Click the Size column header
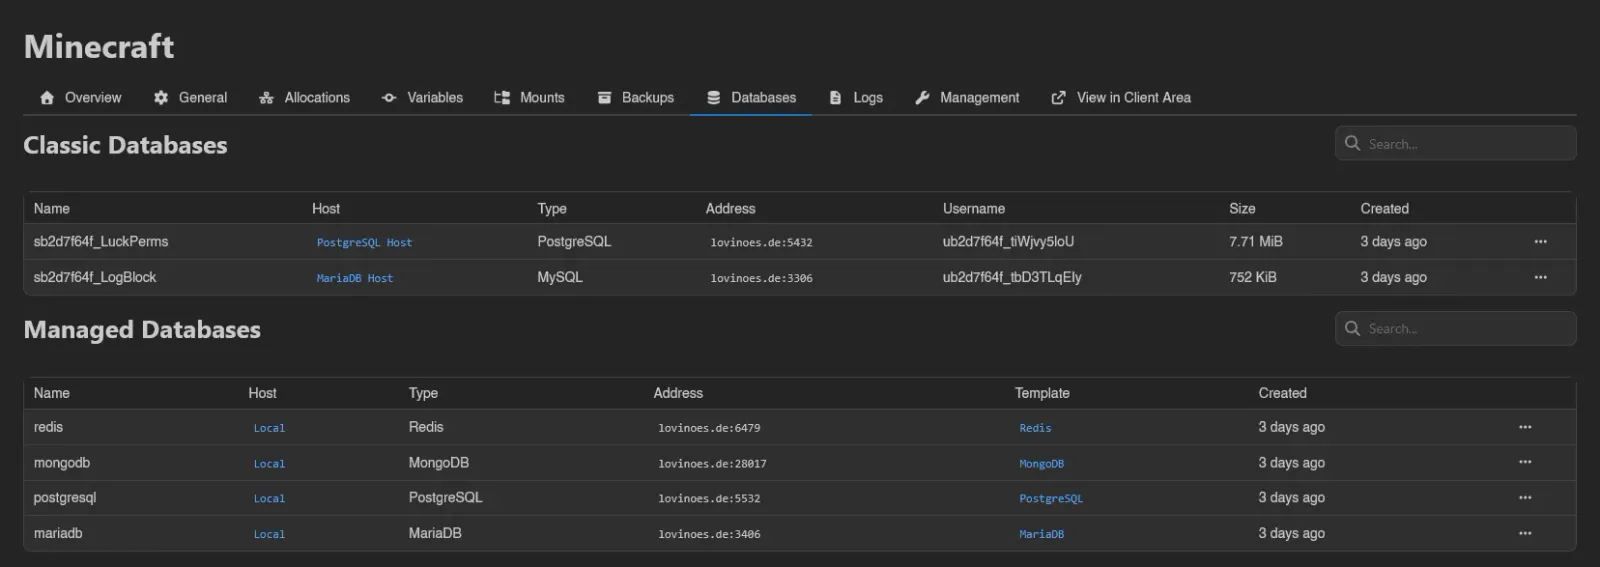This screenshot has height=567, width=1600. point(1242,208)
